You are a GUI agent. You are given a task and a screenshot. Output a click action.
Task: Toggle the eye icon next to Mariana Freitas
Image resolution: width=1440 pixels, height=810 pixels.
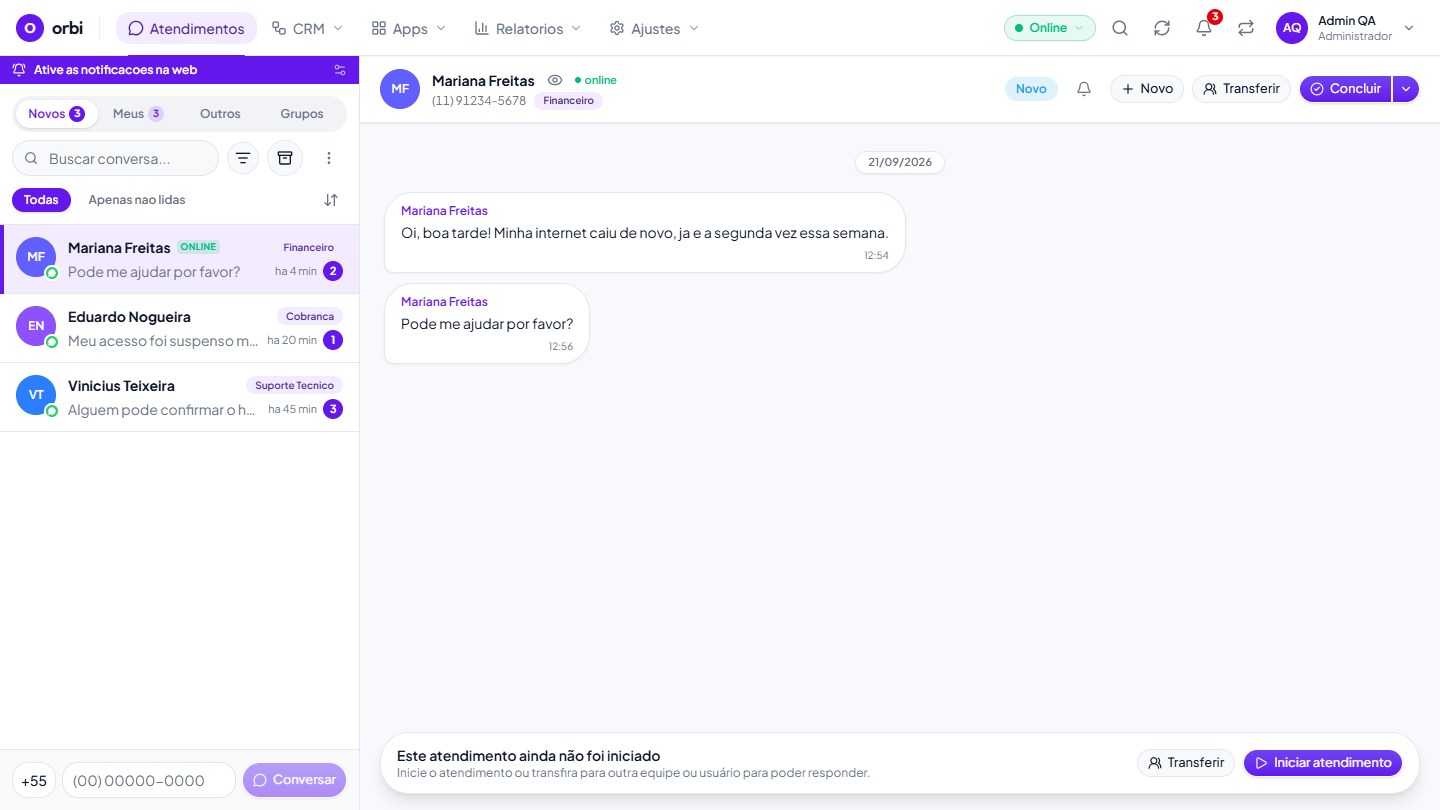(555, 80)
